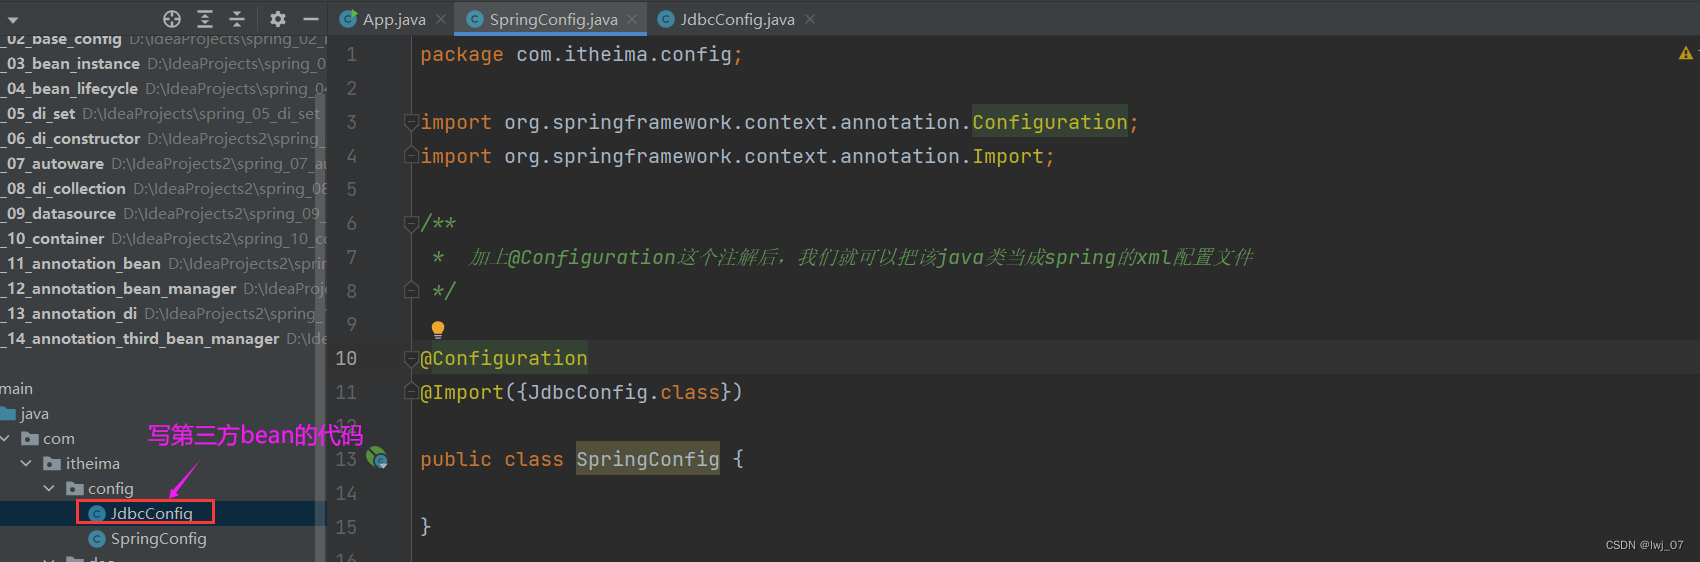Image resolution: width=1700 pixels, height=562 pixels.
Task: Click the App.java tab file icon
Action: (349, 19)
